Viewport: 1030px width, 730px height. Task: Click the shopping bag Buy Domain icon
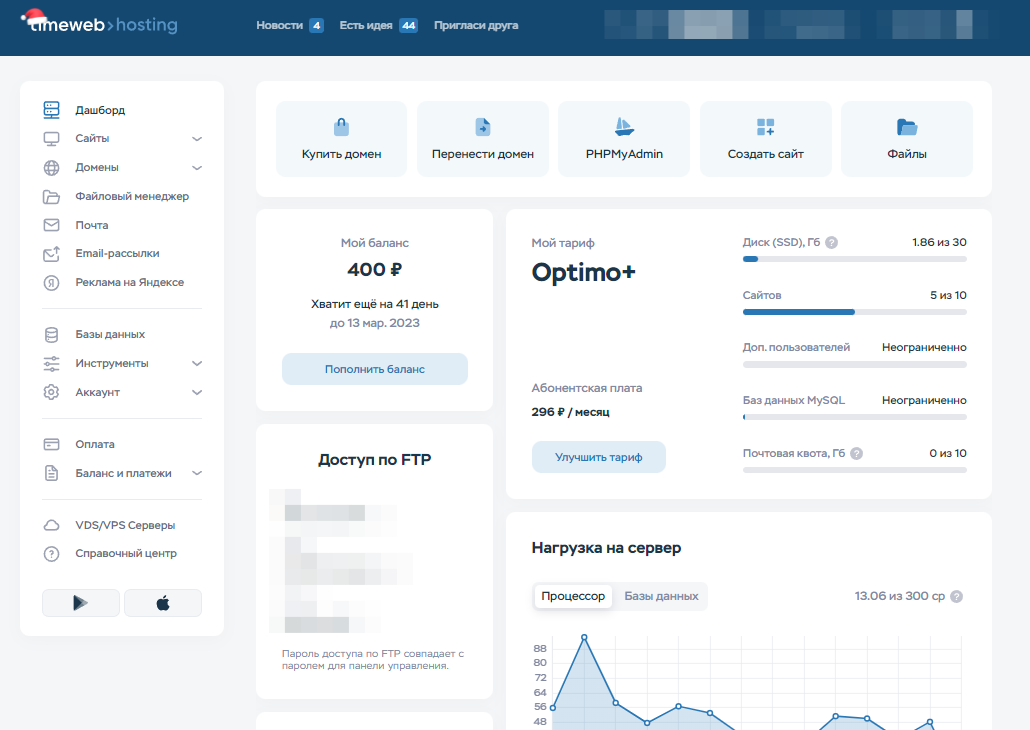(341, 127)
